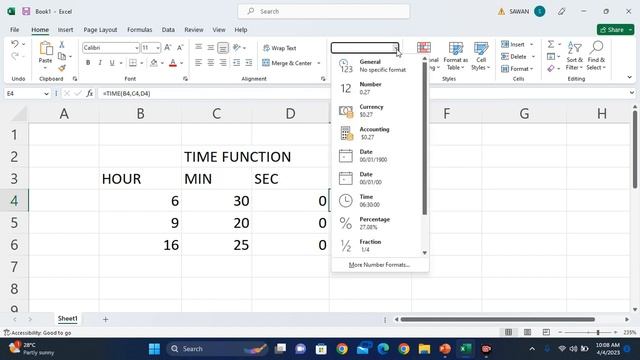Click the AutoSum sigma icon

pyautogui.click(x=551, y=44)
